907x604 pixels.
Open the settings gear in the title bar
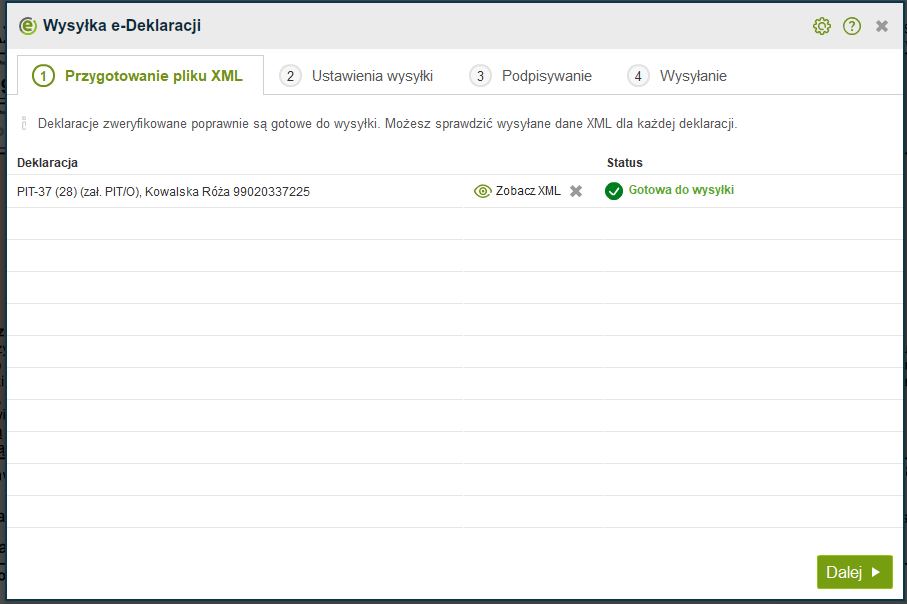pyautogui.click(x=821, y=26)
